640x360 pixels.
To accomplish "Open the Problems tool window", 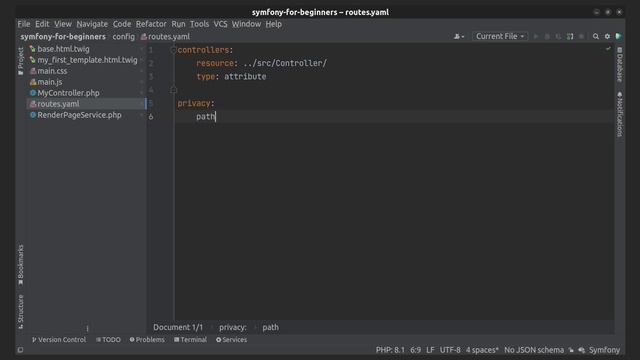I will tap(147, 340).
